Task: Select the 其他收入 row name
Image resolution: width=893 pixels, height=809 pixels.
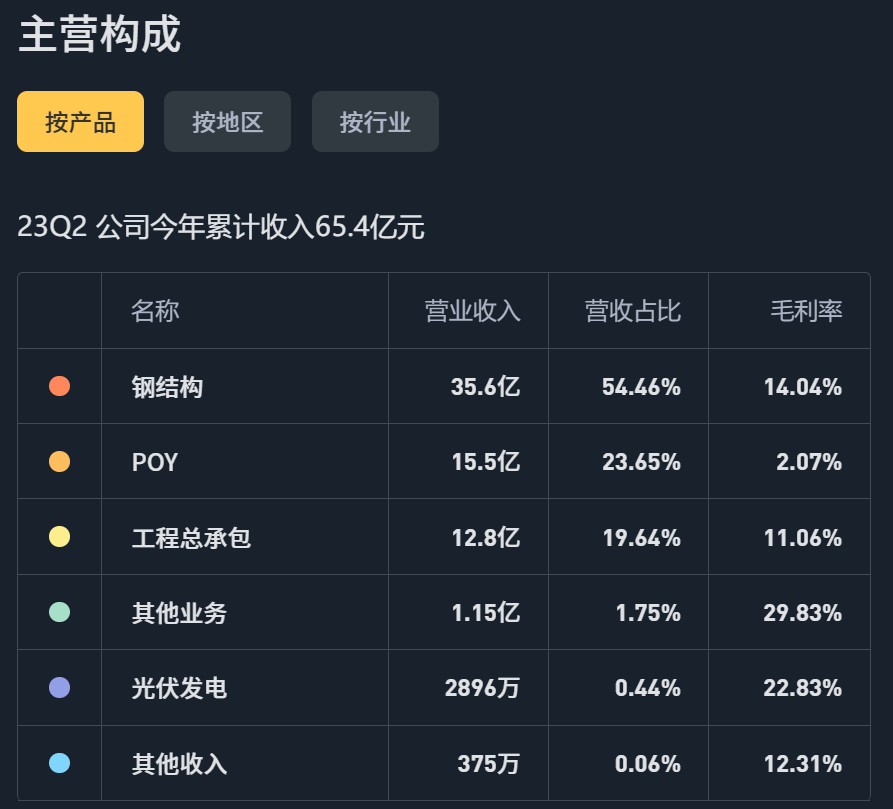Action: 179,764
